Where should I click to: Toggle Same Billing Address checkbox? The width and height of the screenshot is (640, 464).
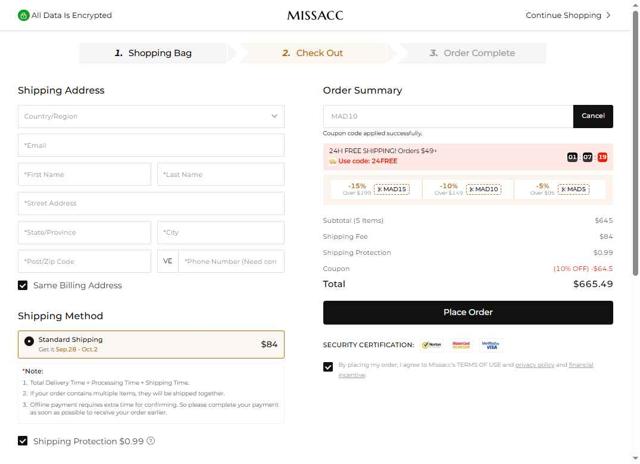23,285
